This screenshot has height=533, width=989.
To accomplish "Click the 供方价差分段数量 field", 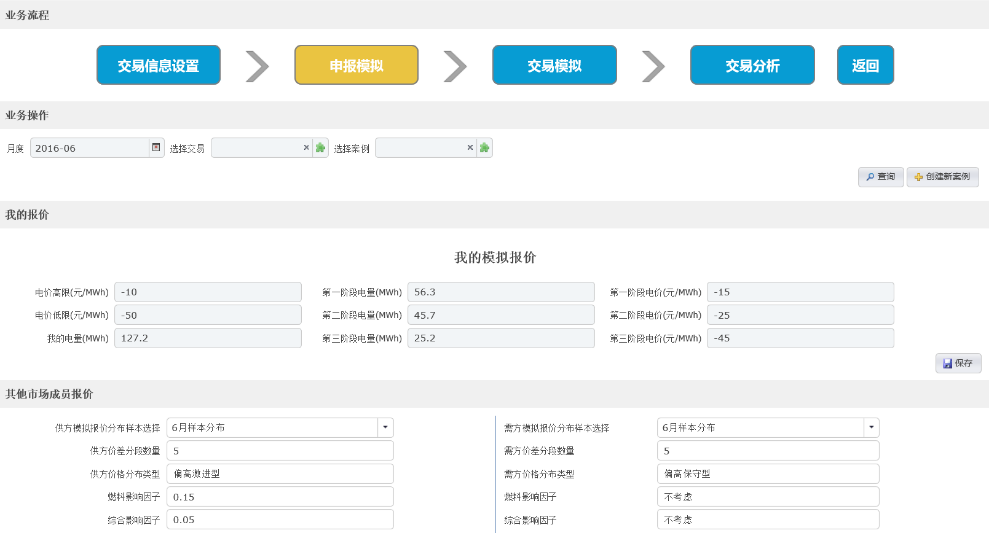I will [280, 450].
